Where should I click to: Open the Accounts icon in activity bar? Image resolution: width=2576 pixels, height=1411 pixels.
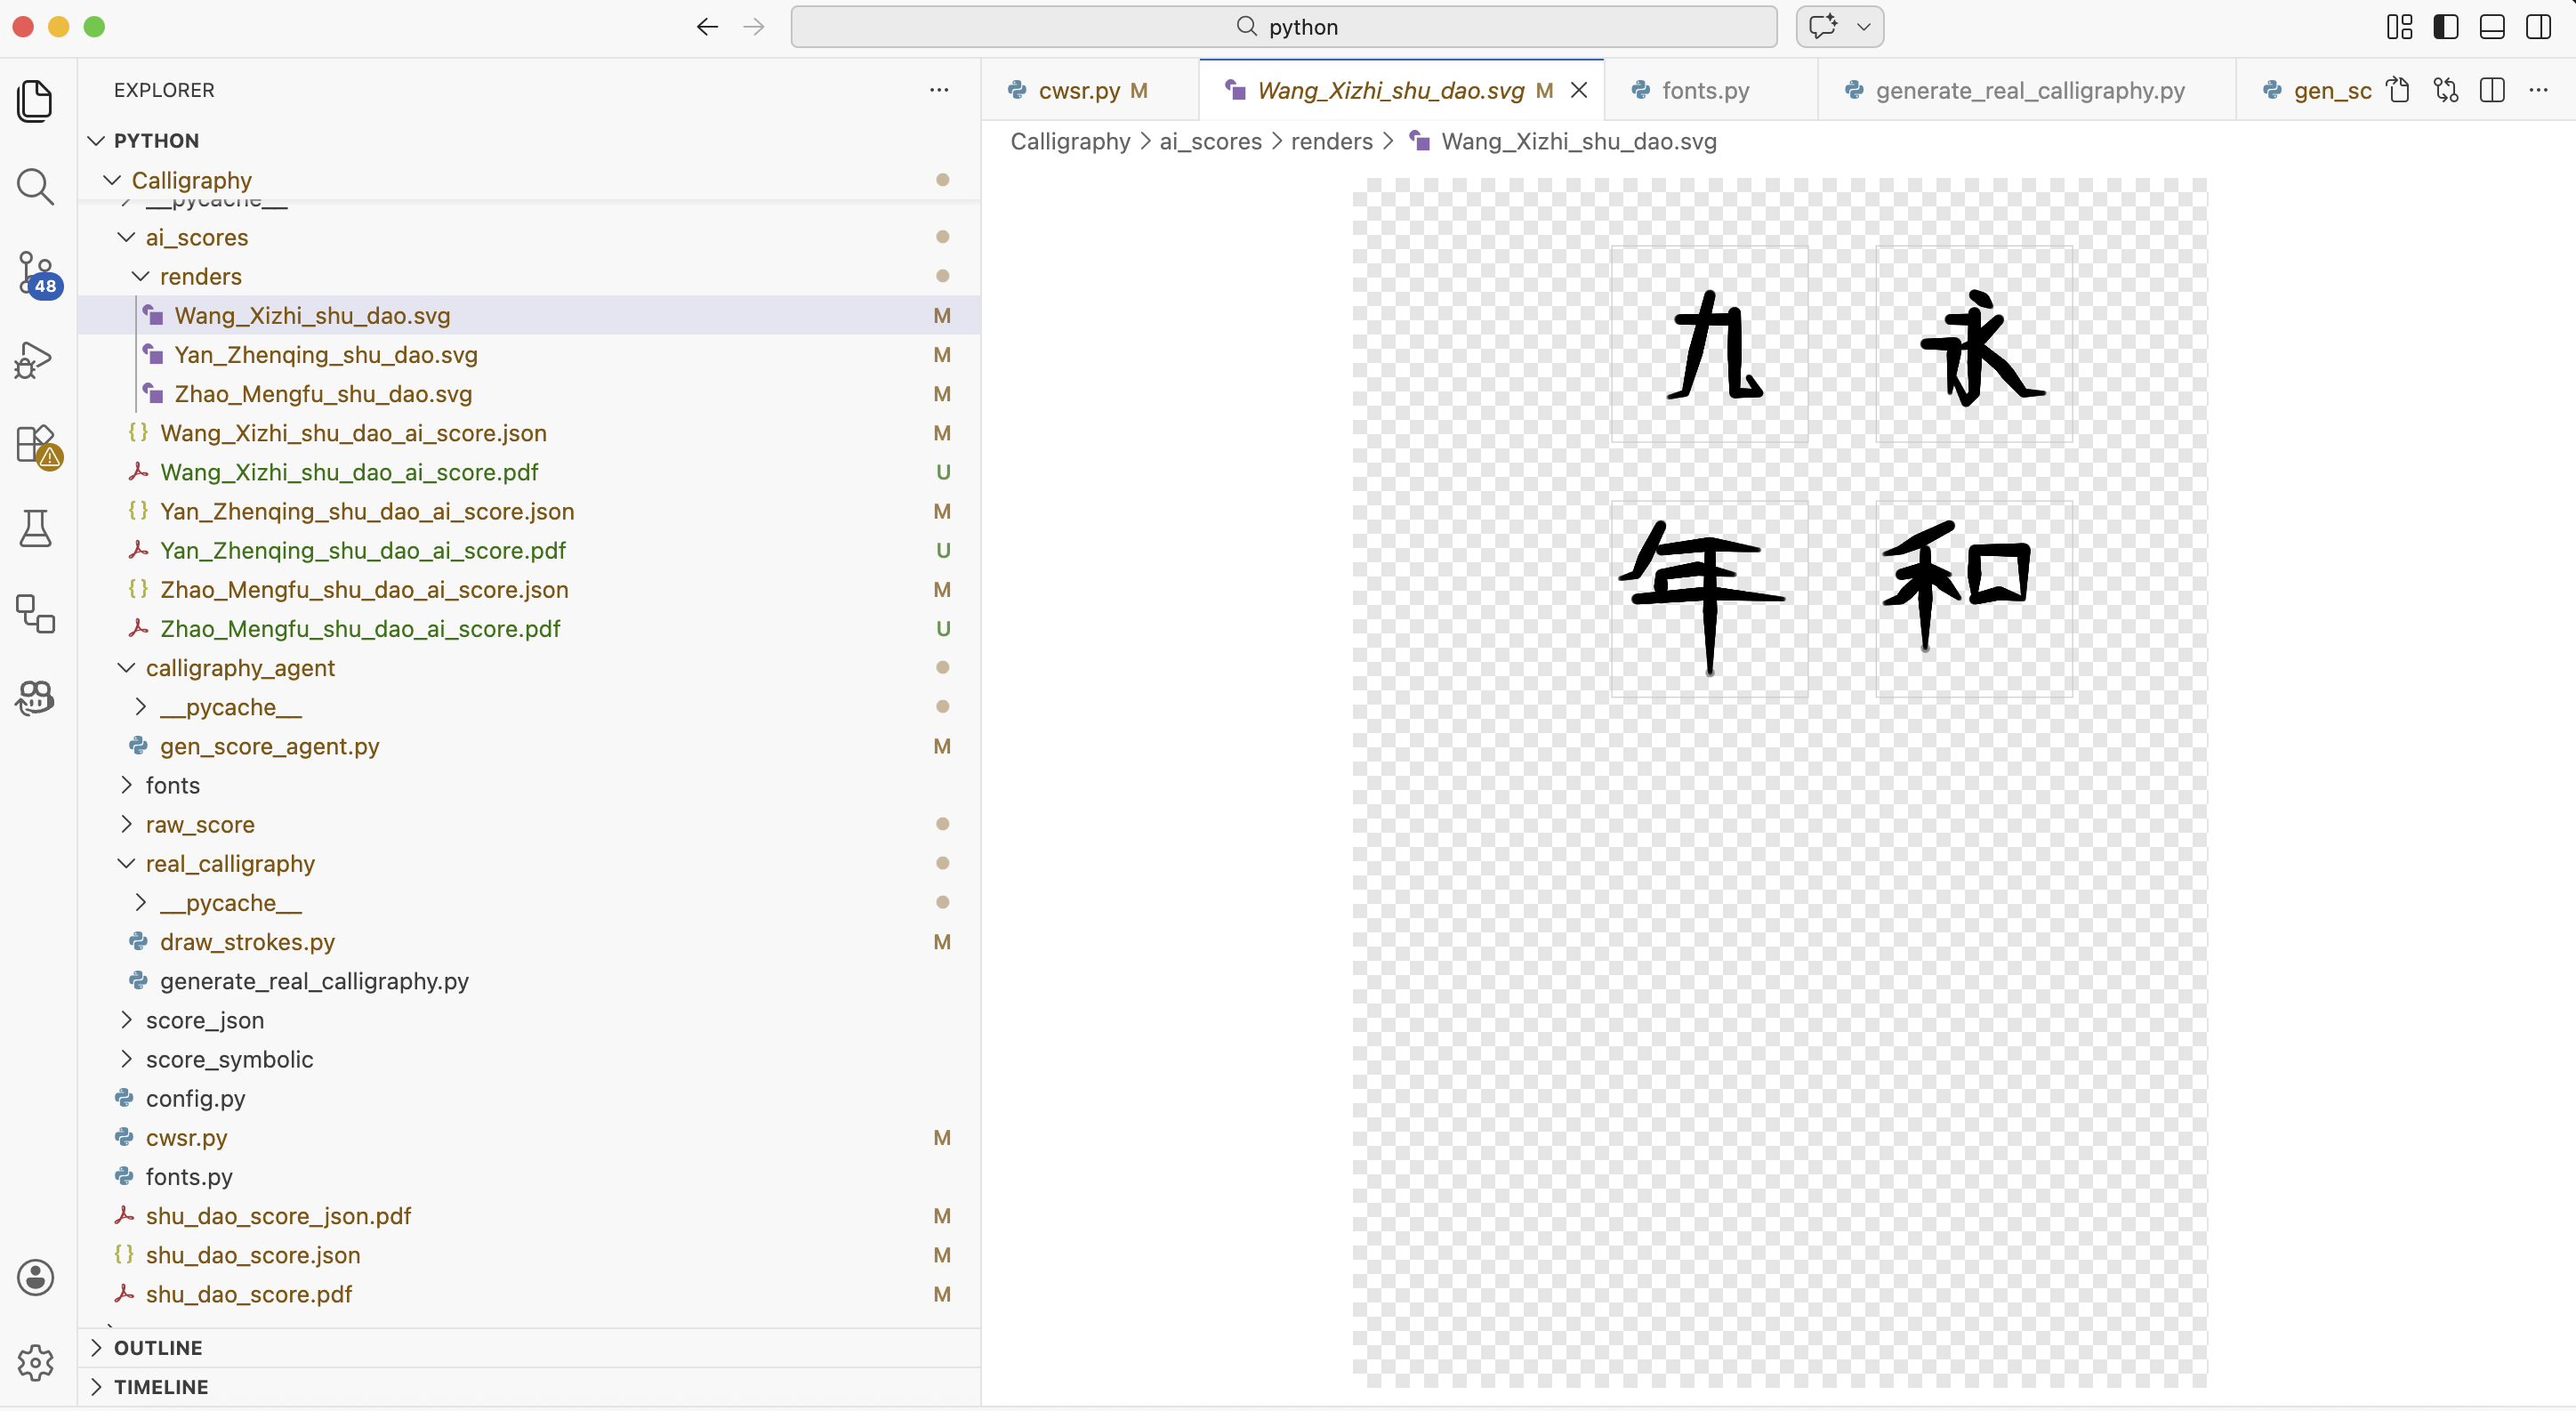(36, 1277)
